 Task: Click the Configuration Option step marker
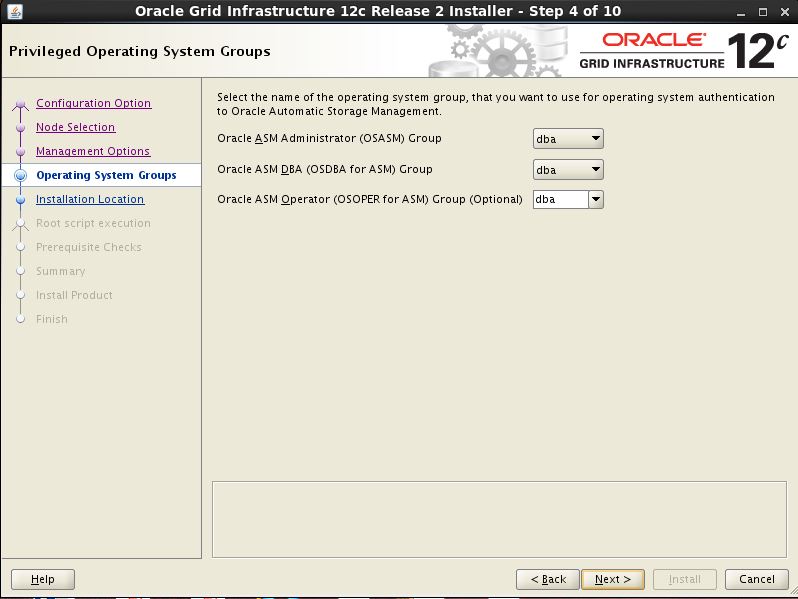[20, 104]
